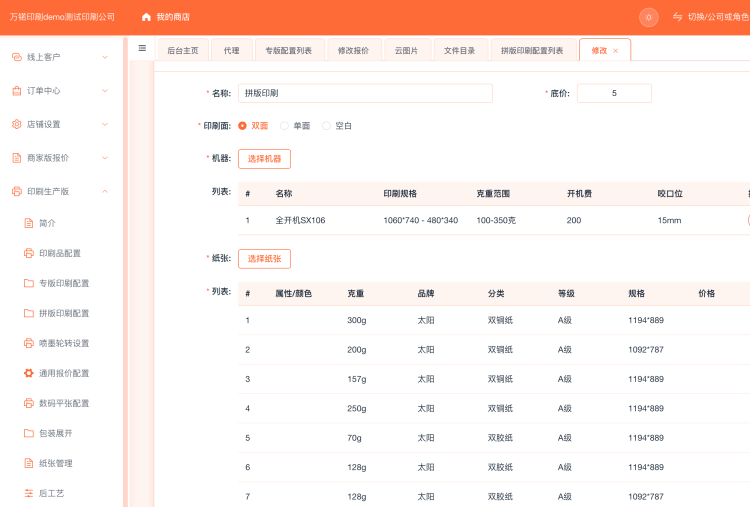The image size is (750, 507).
Task: Collapse sidebar with the hamburger menu icon
Action: coord(142,48)
